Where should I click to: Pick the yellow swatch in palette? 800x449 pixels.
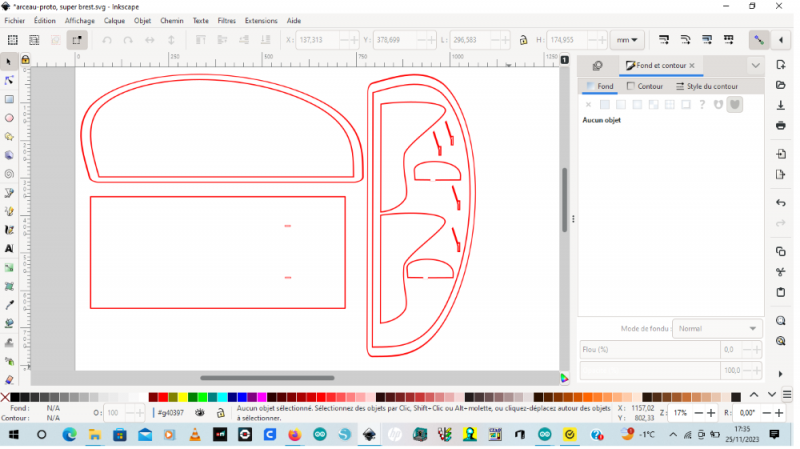183,397
